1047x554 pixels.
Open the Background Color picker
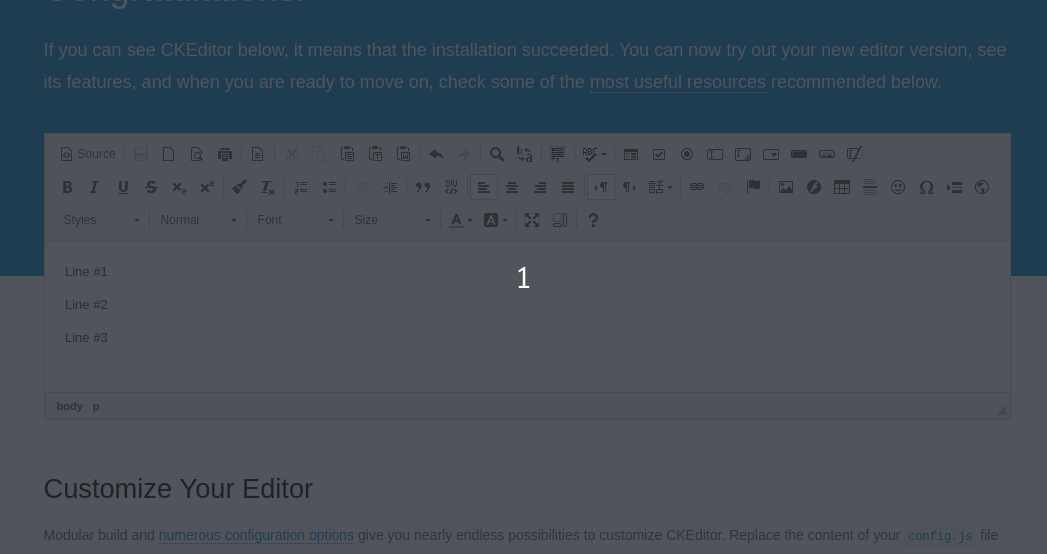pyautogui.click(x=495, y=220)
